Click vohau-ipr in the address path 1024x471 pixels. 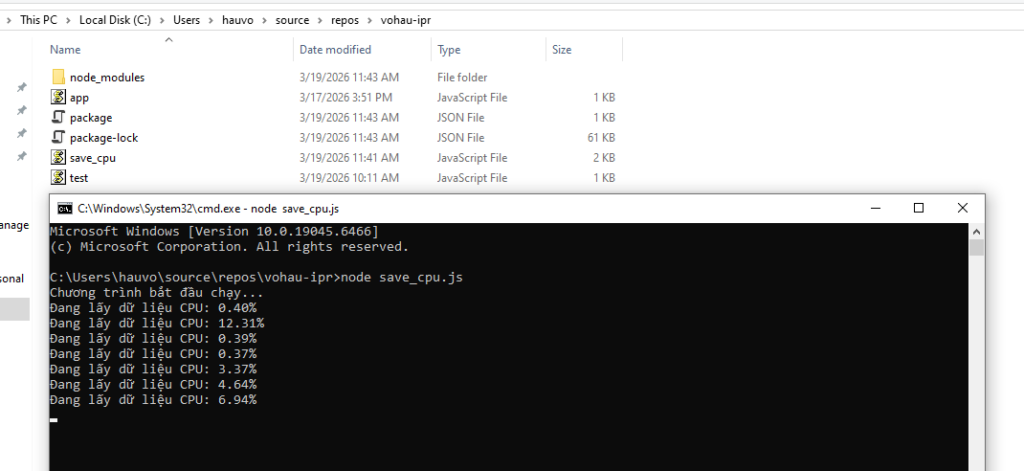(406, 20)
